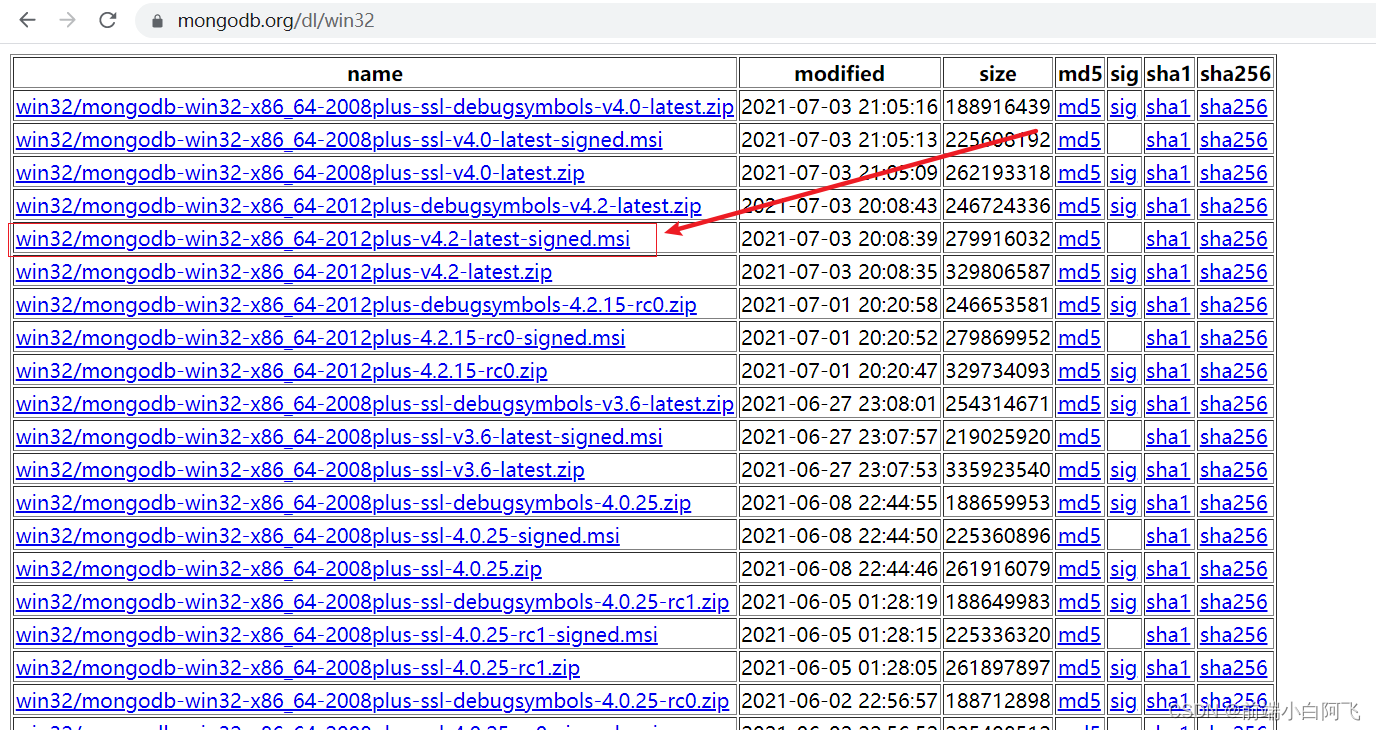1376x730 pixels.
Task: Click the browser Back arrow
Action: point(28,20)
